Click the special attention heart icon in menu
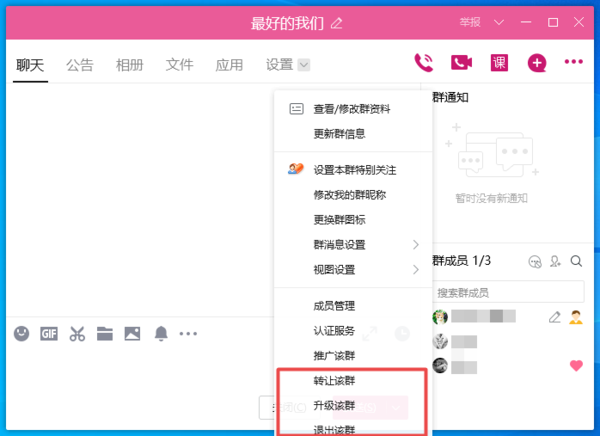The width and height of the screenshot is (600, 436). click(296, 168)
